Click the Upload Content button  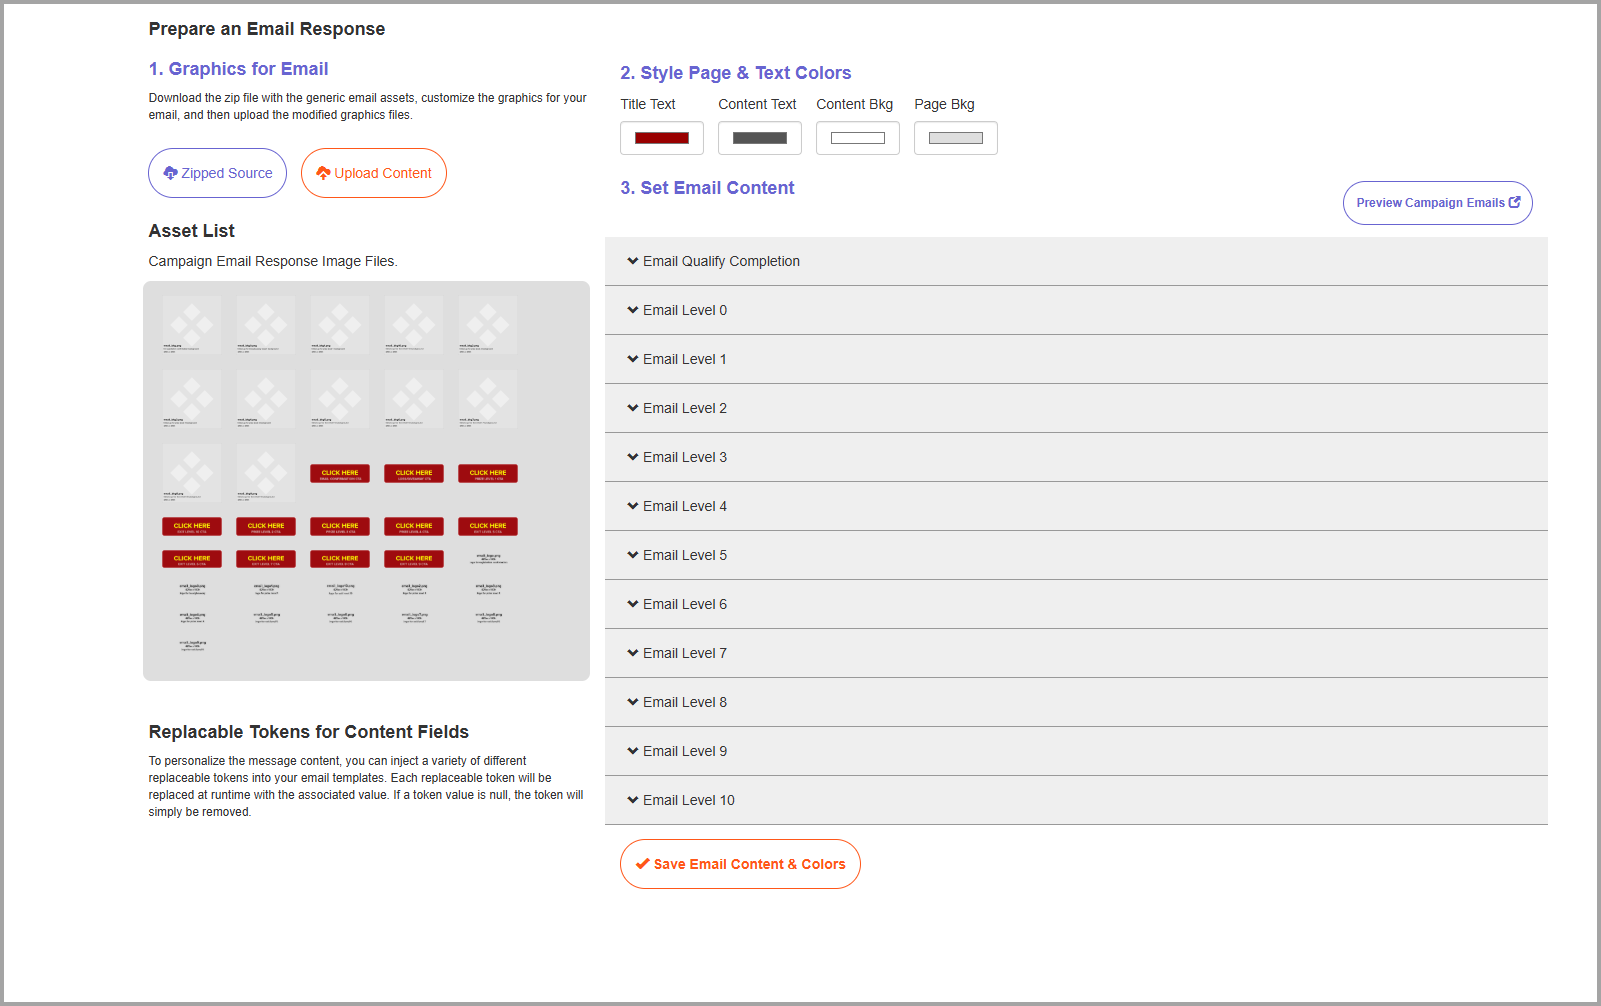click(373, 173)
